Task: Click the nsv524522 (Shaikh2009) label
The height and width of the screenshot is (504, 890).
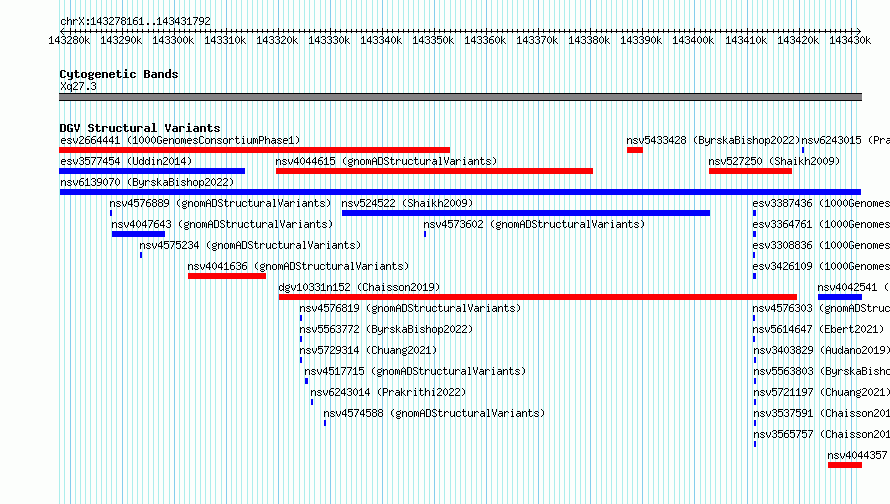Action: (407, 203)
